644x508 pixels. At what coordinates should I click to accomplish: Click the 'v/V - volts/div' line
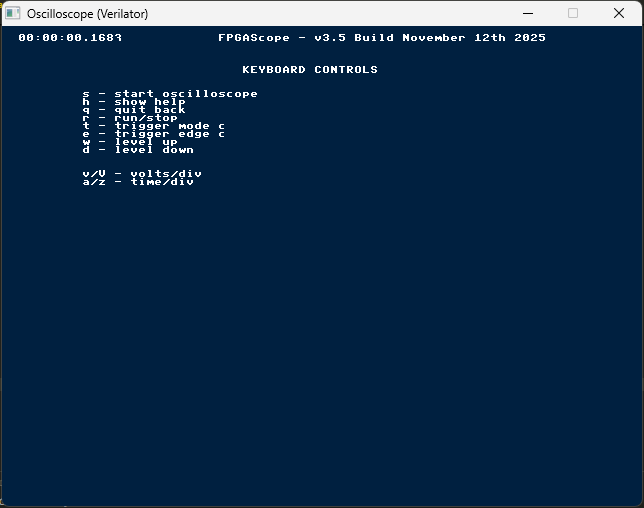click(x=142, y=174)
